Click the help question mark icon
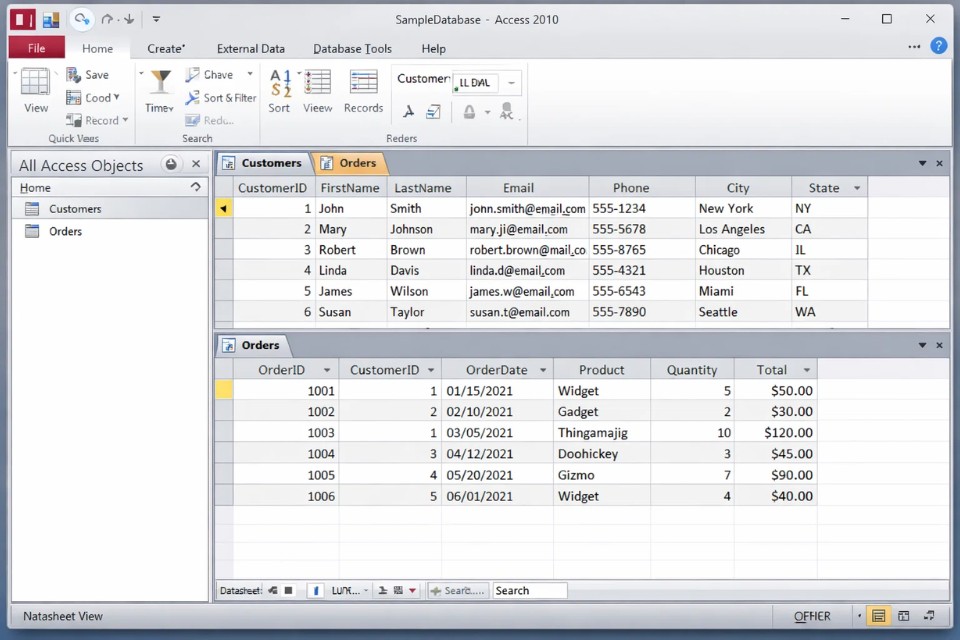 pos(938,46)
